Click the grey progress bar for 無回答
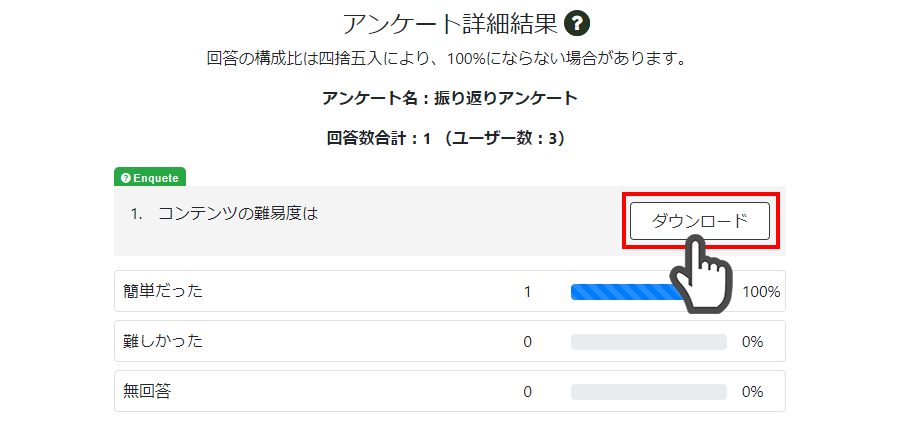Viewport: 900px width, 430px height. (x=649, y=392)
